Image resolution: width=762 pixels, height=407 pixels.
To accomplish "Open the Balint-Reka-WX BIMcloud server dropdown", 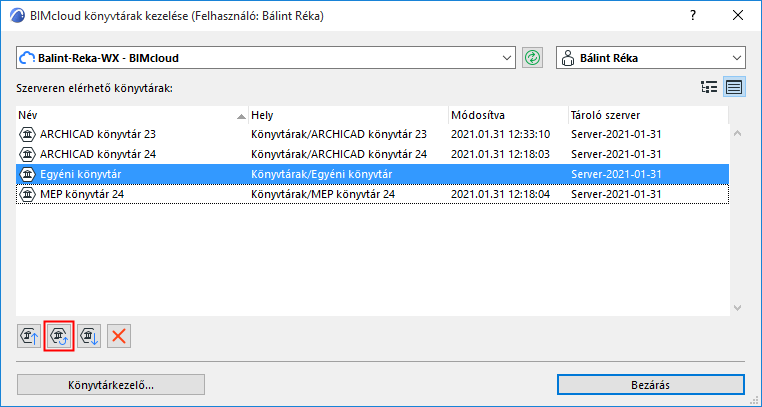I will tap(266, 58).
